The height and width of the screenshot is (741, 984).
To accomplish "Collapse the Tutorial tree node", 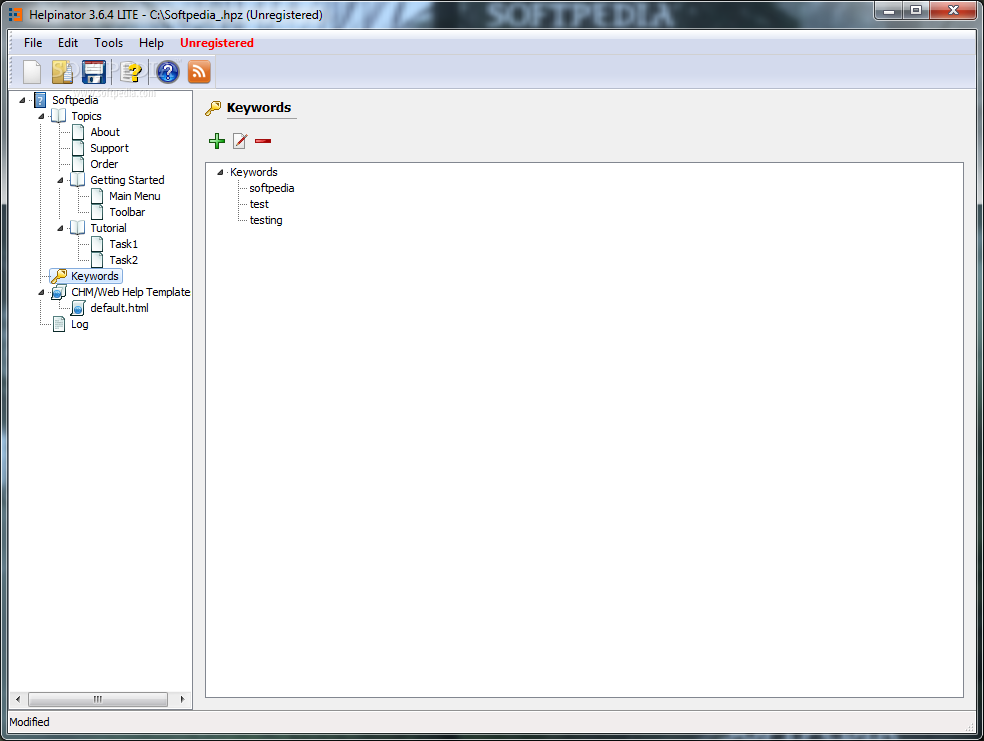I will (x=60, y=228).
